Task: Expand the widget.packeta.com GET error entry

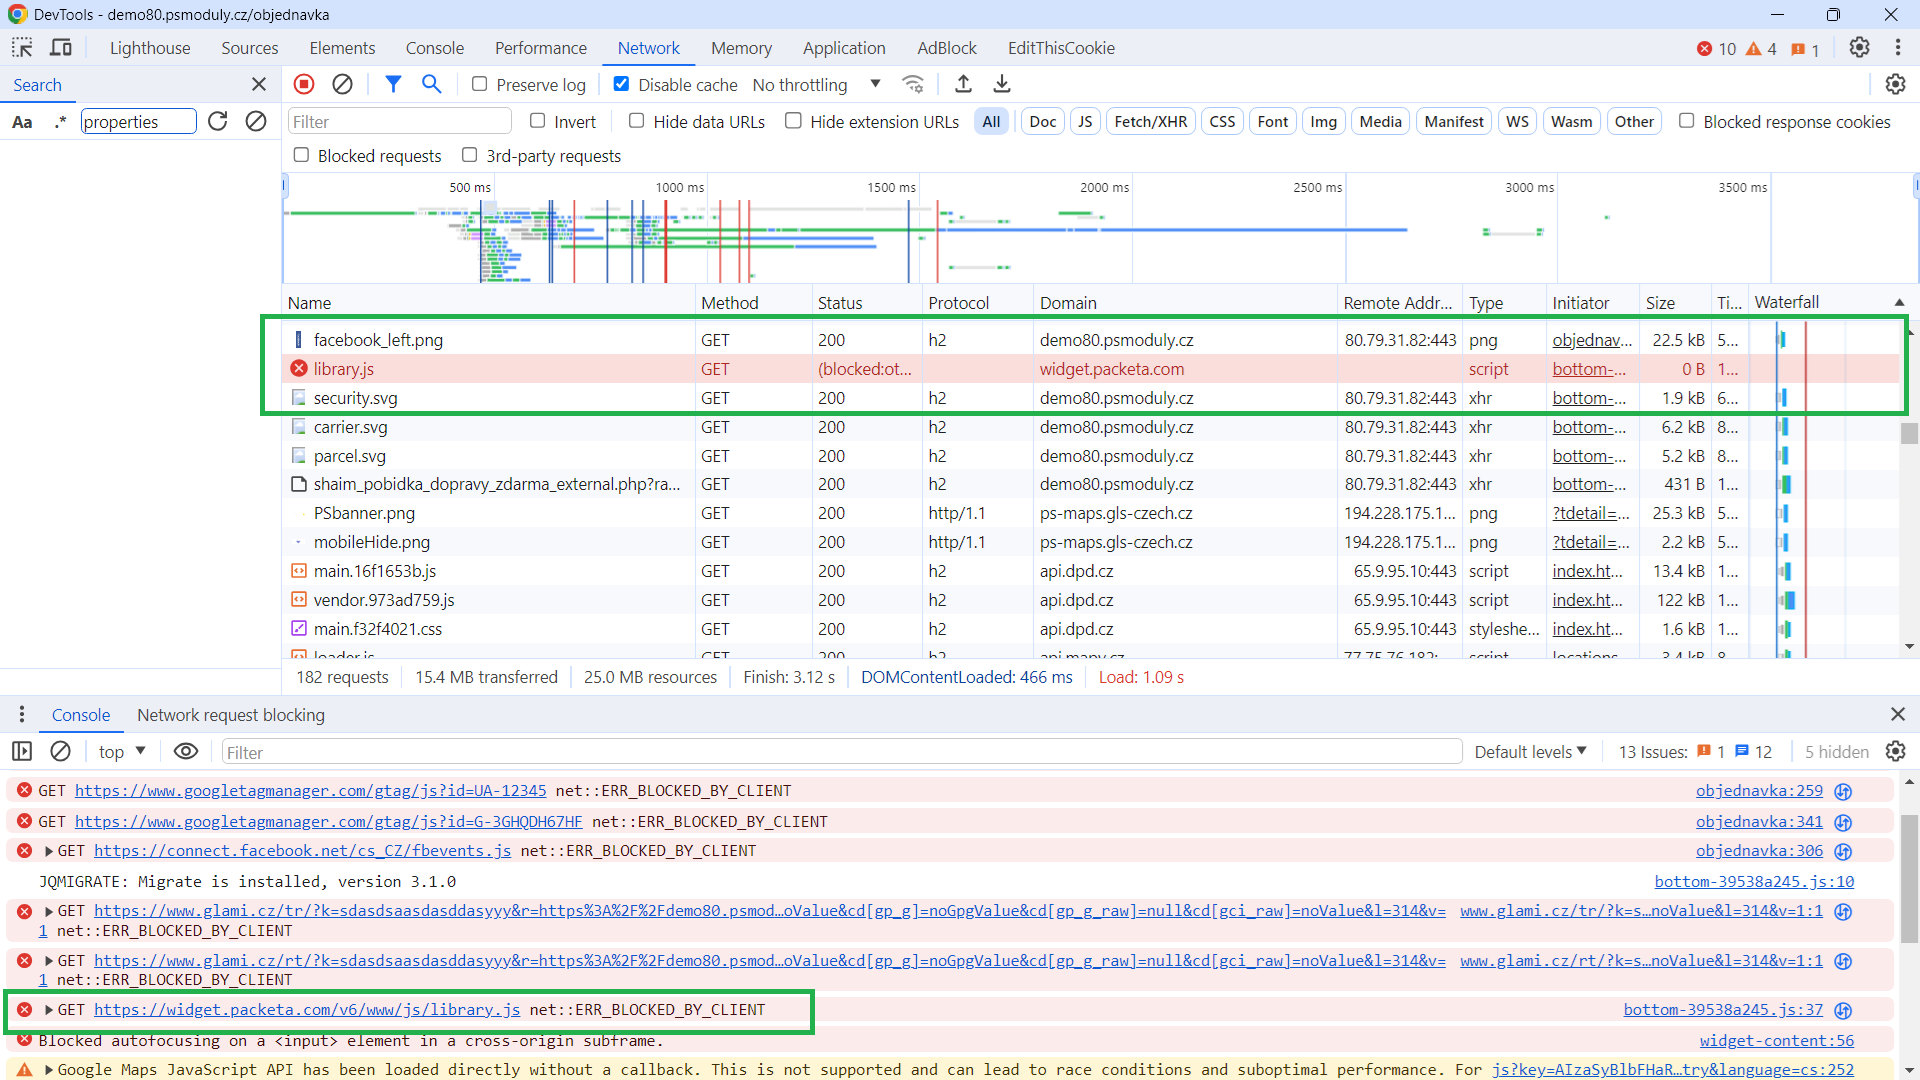Action: (48, 1010)
